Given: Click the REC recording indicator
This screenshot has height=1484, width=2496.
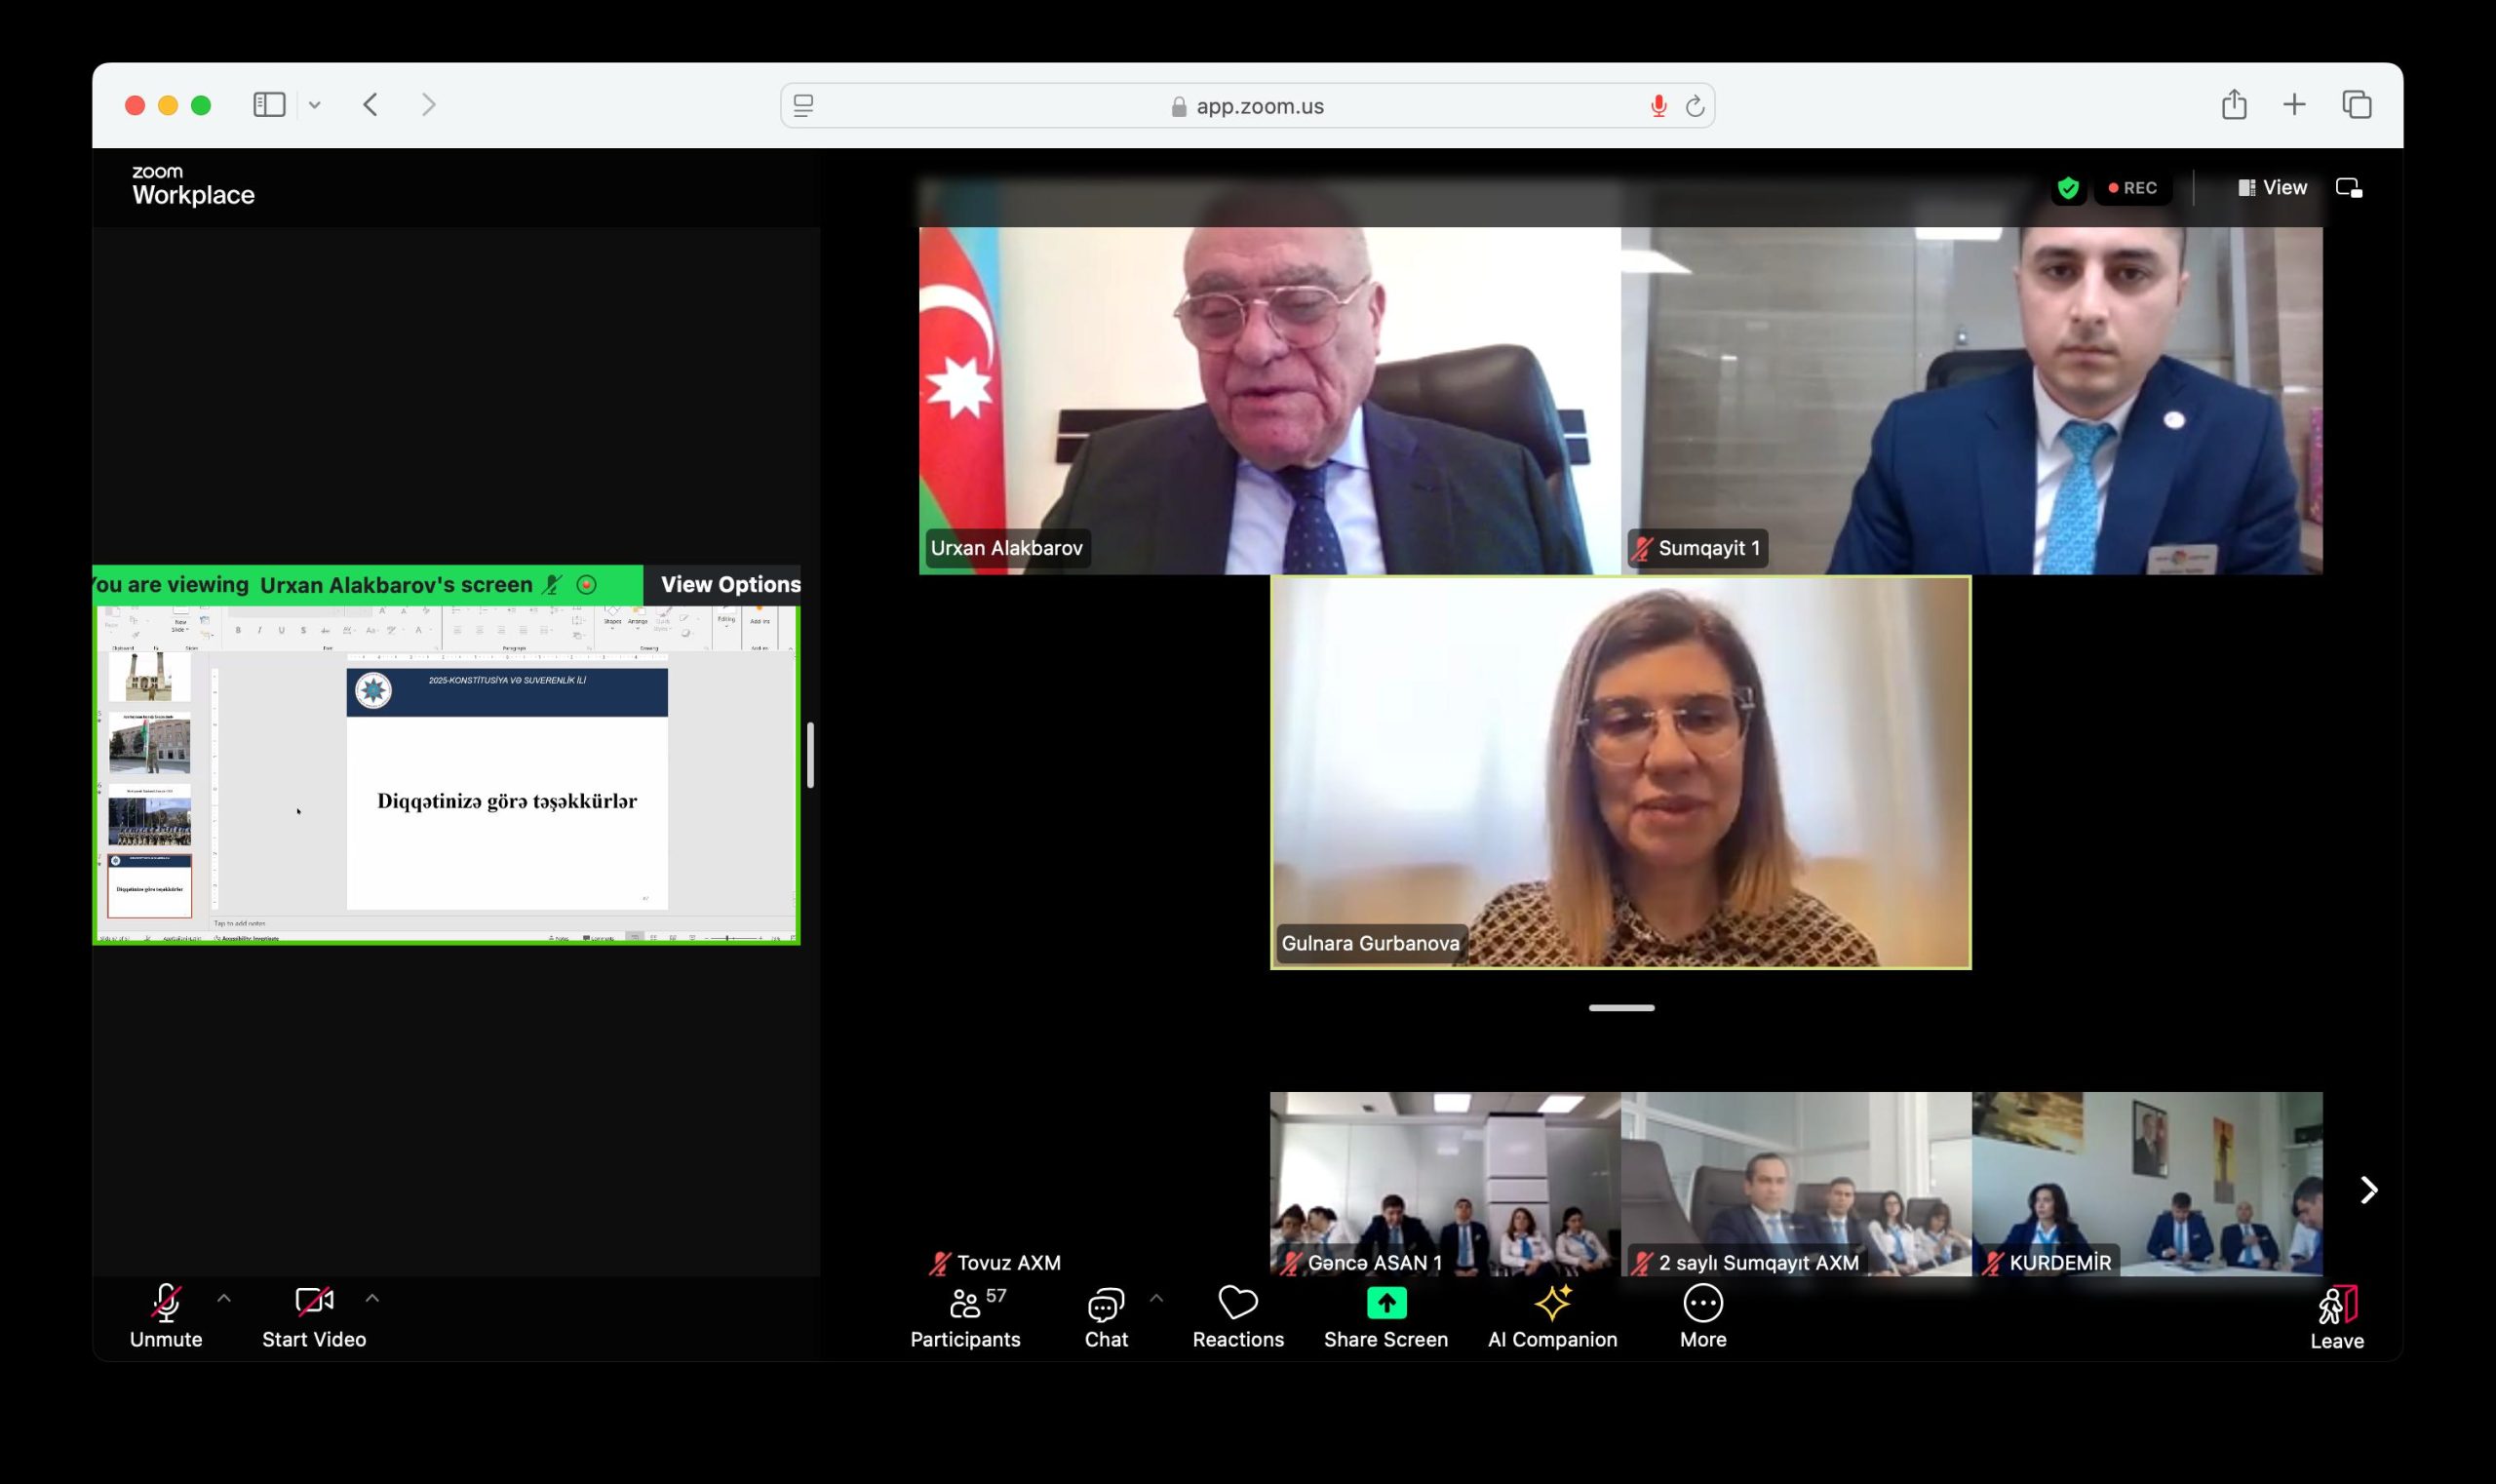Looking at the screenshot, I should [x=2132, y=188].
